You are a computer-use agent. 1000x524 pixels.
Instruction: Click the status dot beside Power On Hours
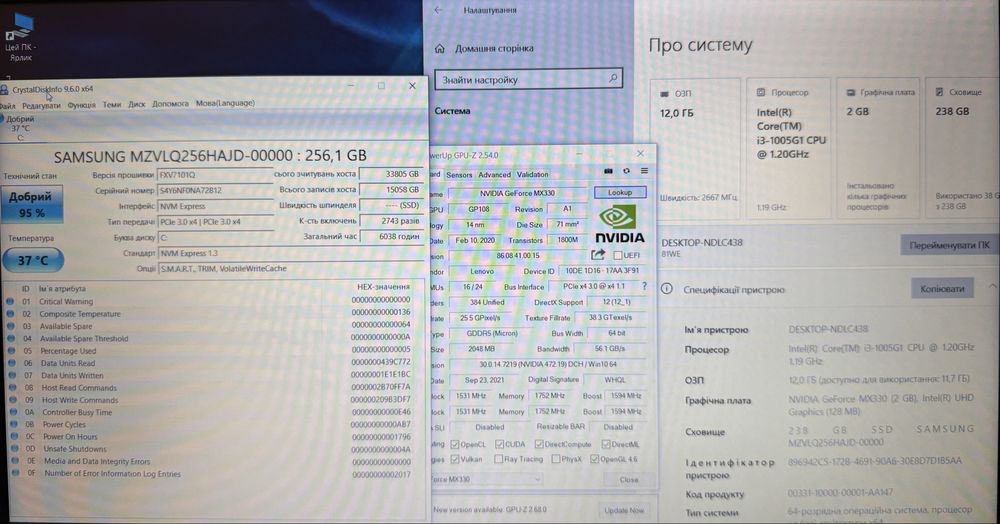(x=13, y=437)
